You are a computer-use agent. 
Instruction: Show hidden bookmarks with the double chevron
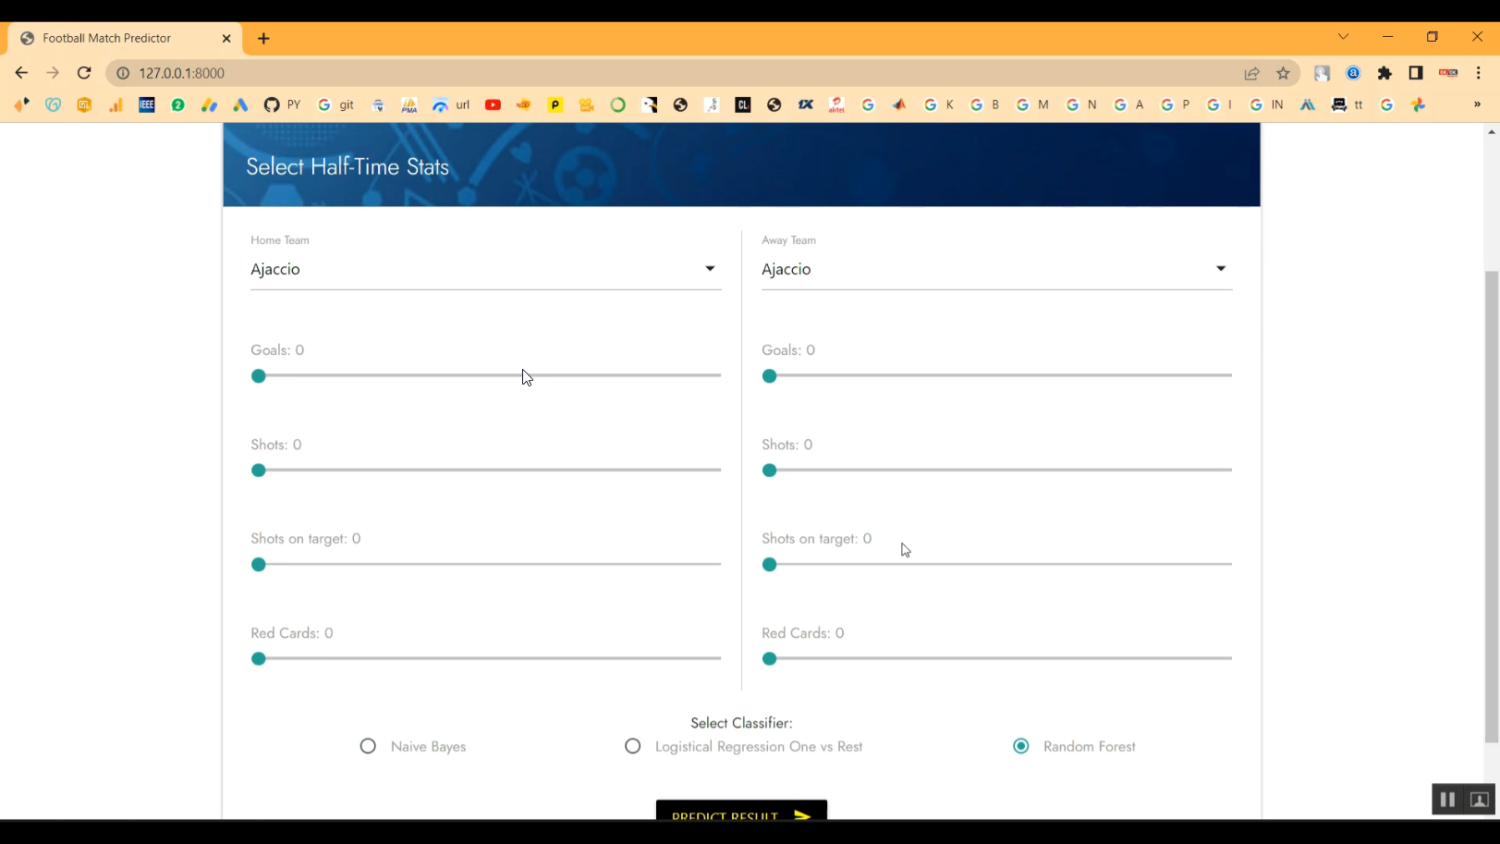tap(1477, 105)
